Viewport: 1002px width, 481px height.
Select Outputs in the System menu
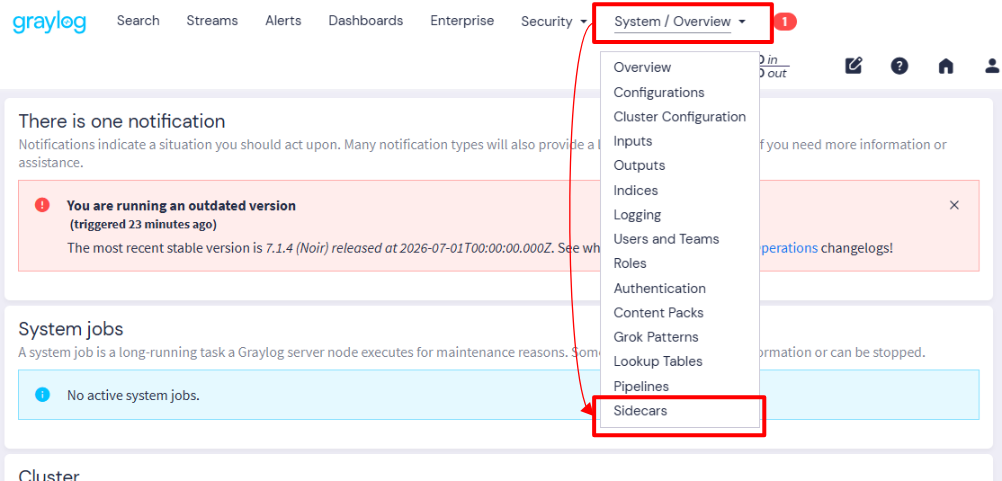[x=639, y=165]
